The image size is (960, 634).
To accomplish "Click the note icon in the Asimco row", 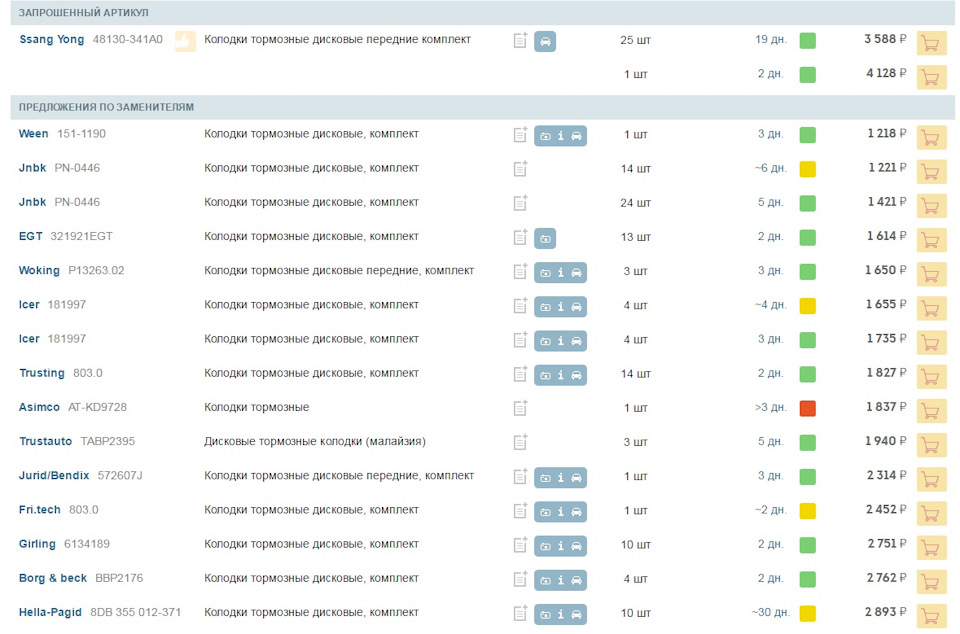I will [x=520, y=408].
